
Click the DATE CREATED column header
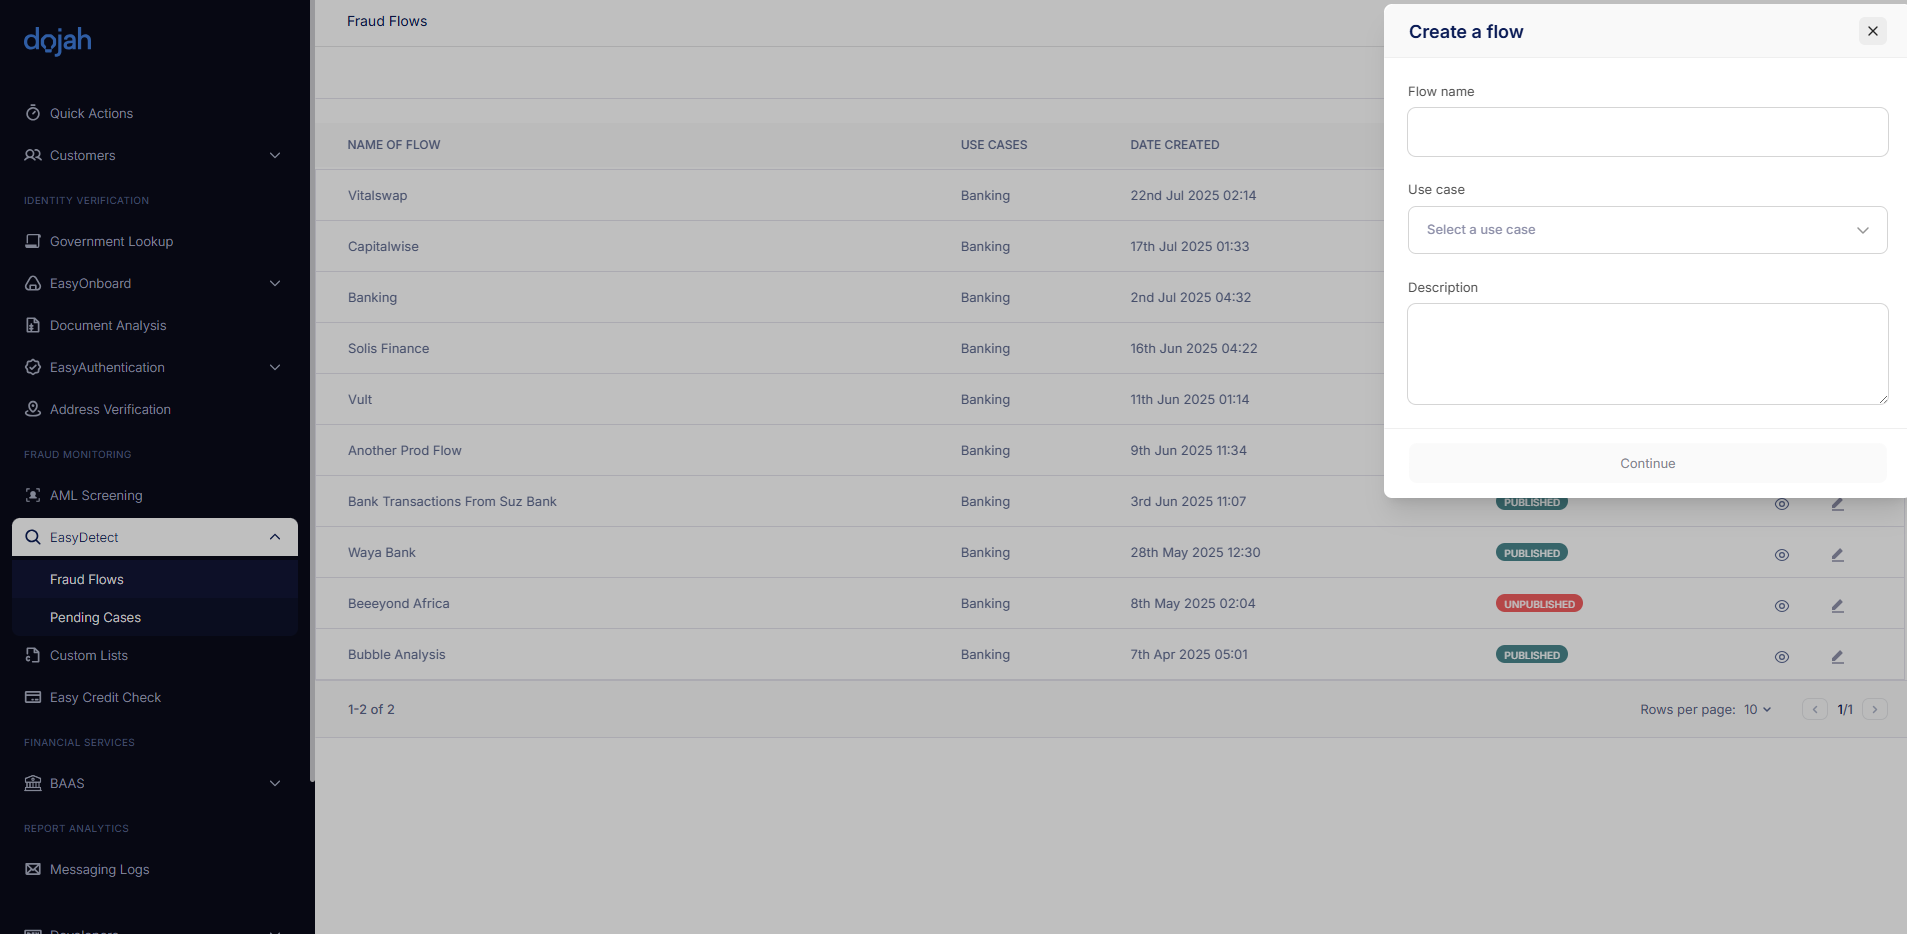1175,145
